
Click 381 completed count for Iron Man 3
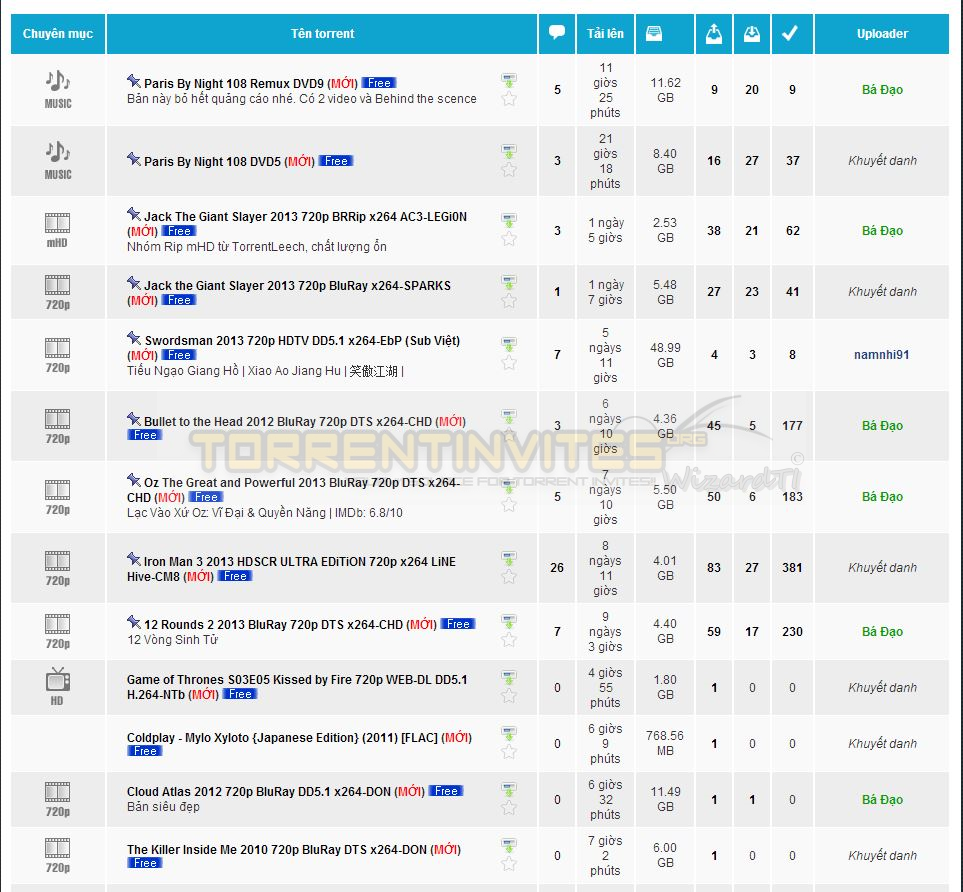792,568
